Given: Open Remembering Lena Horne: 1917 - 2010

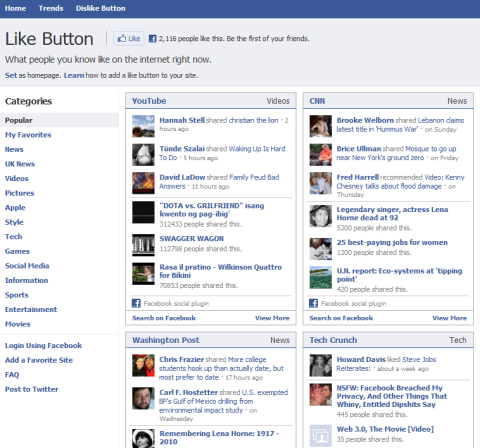Looking at the screenshot, I should coord(219,437).
